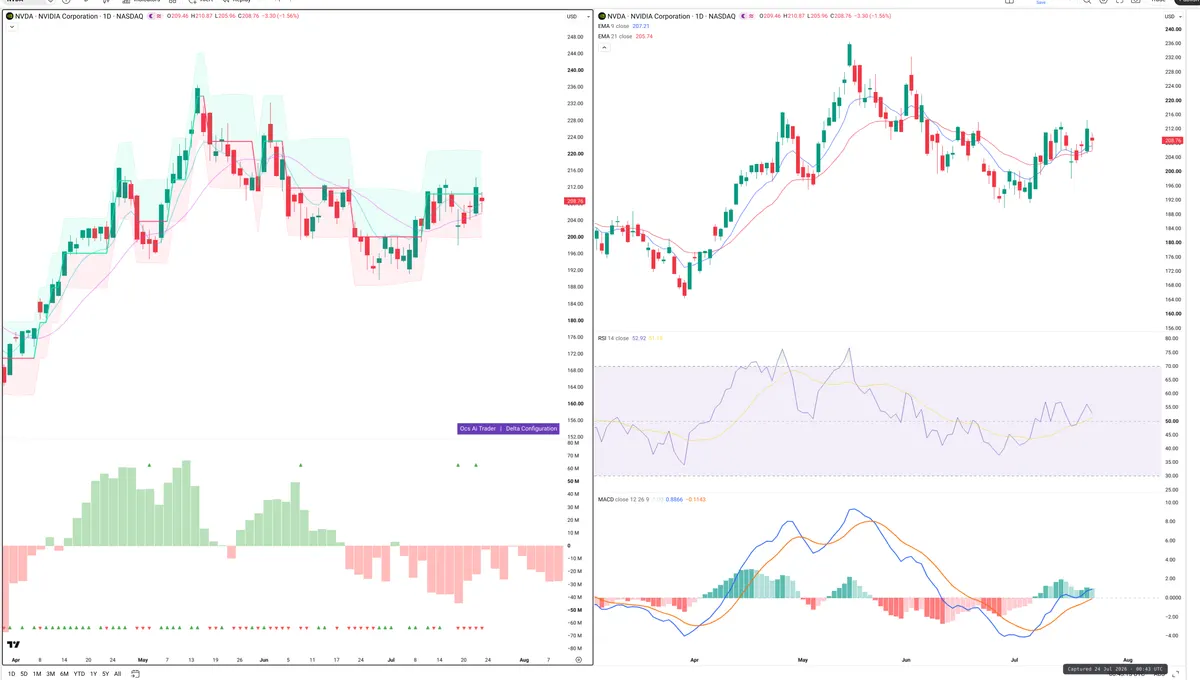Click the red 208.76 price label on left chart
Screen dimensions: 1200x680
pos(575,201)
